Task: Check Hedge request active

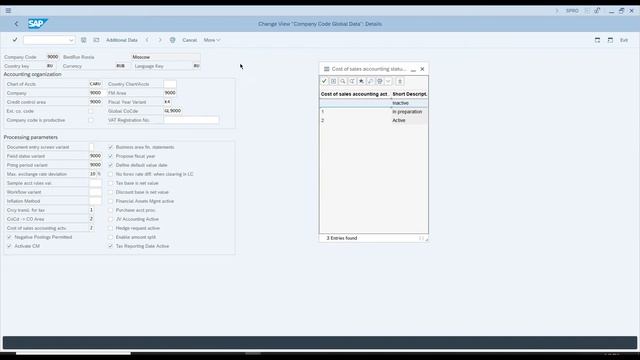Action: pyautogui.click(x=111, y=228)
